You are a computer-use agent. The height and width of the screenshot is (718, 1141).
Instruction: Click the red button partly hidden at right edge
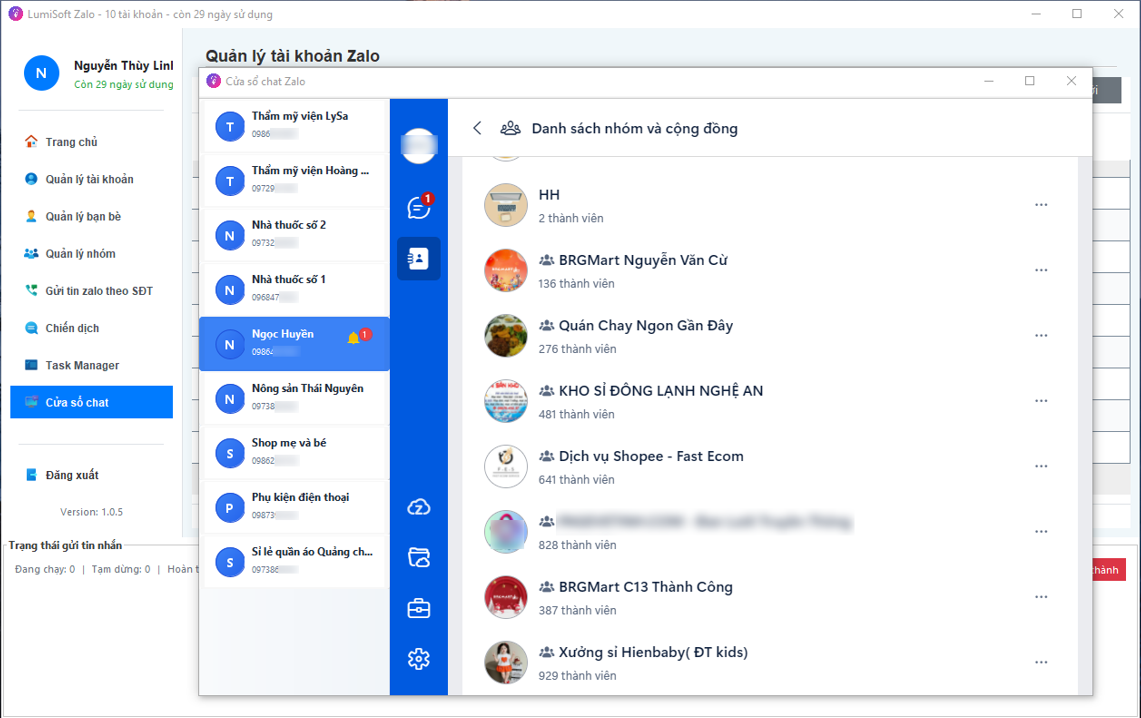tap(1109, 570)
